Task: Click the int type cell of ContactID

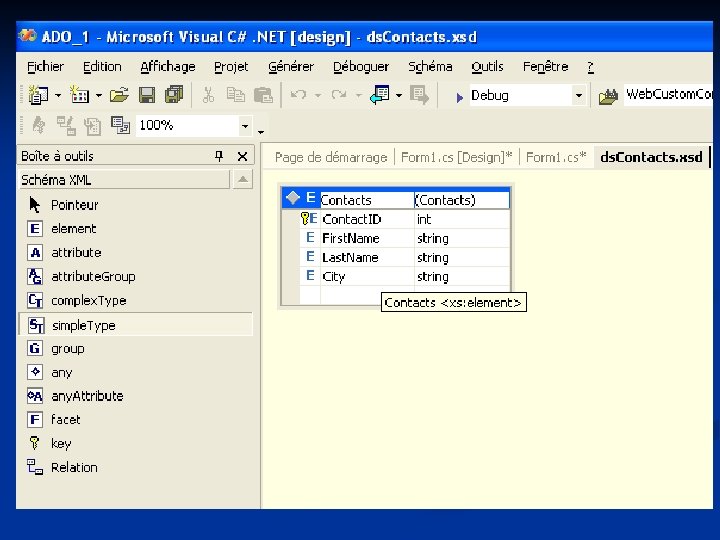Action: (x=462, y=219)
